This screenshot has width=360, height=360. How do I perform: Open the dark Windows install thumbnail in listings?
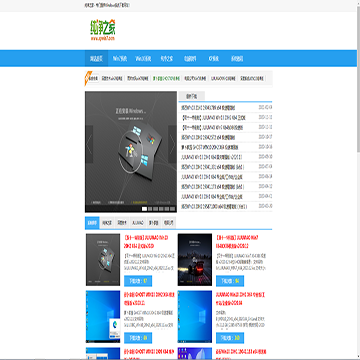point(103,260)
